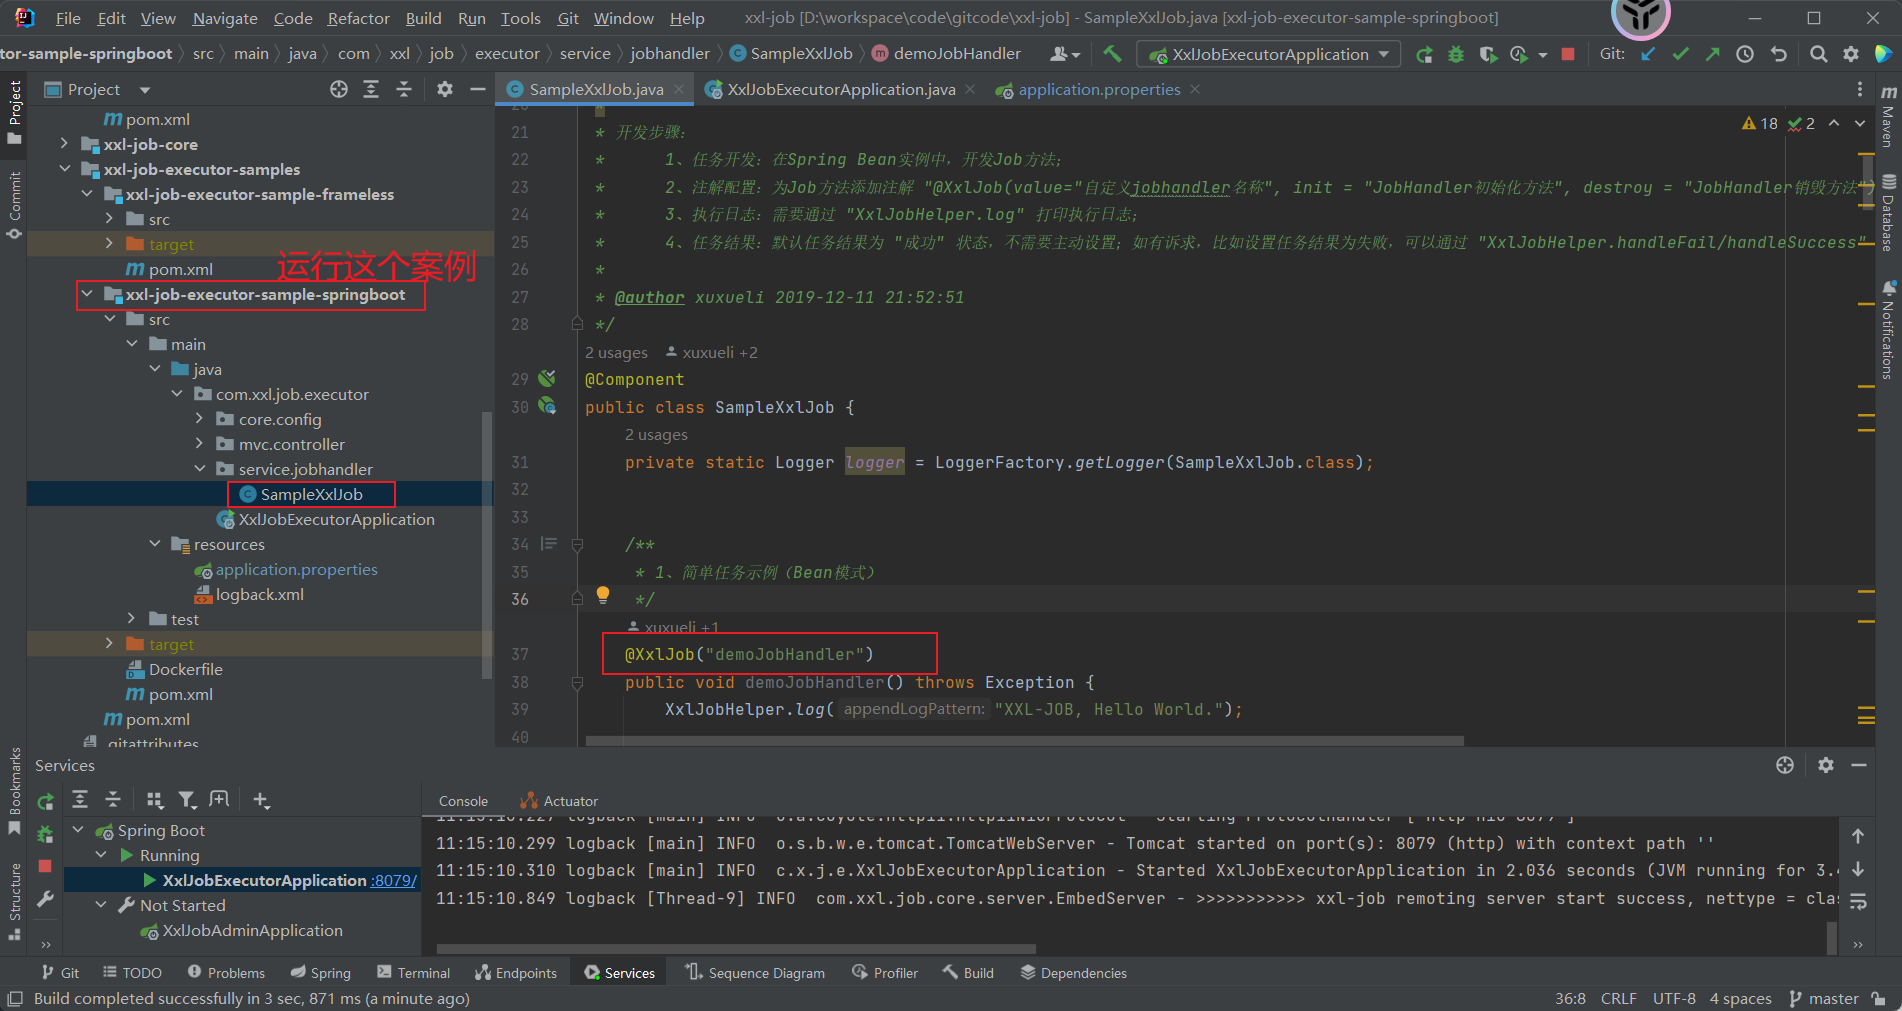Show Git history clock icon

[x=1745, y=54]
